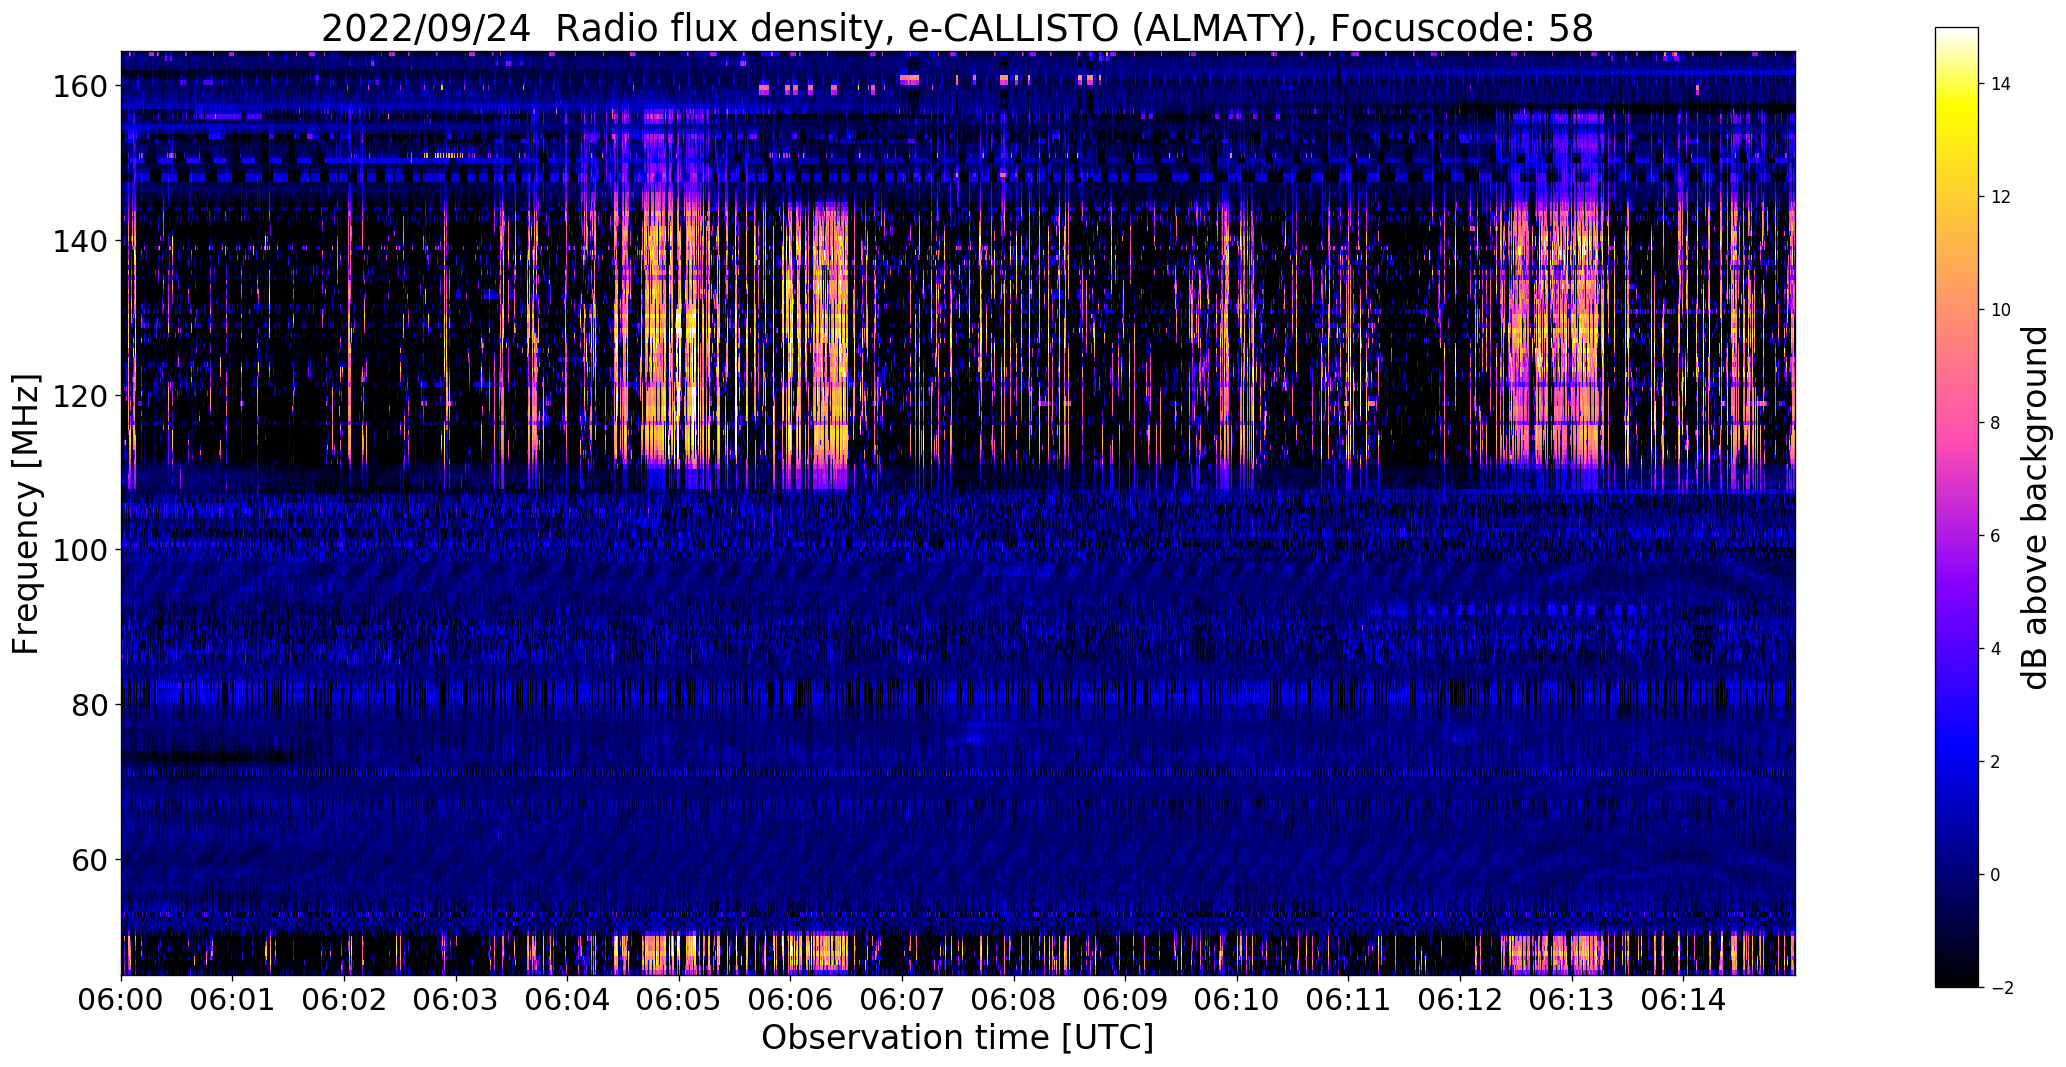Click the 06:10 time tick label
2066x1067 pixels.
(1237, 998)
